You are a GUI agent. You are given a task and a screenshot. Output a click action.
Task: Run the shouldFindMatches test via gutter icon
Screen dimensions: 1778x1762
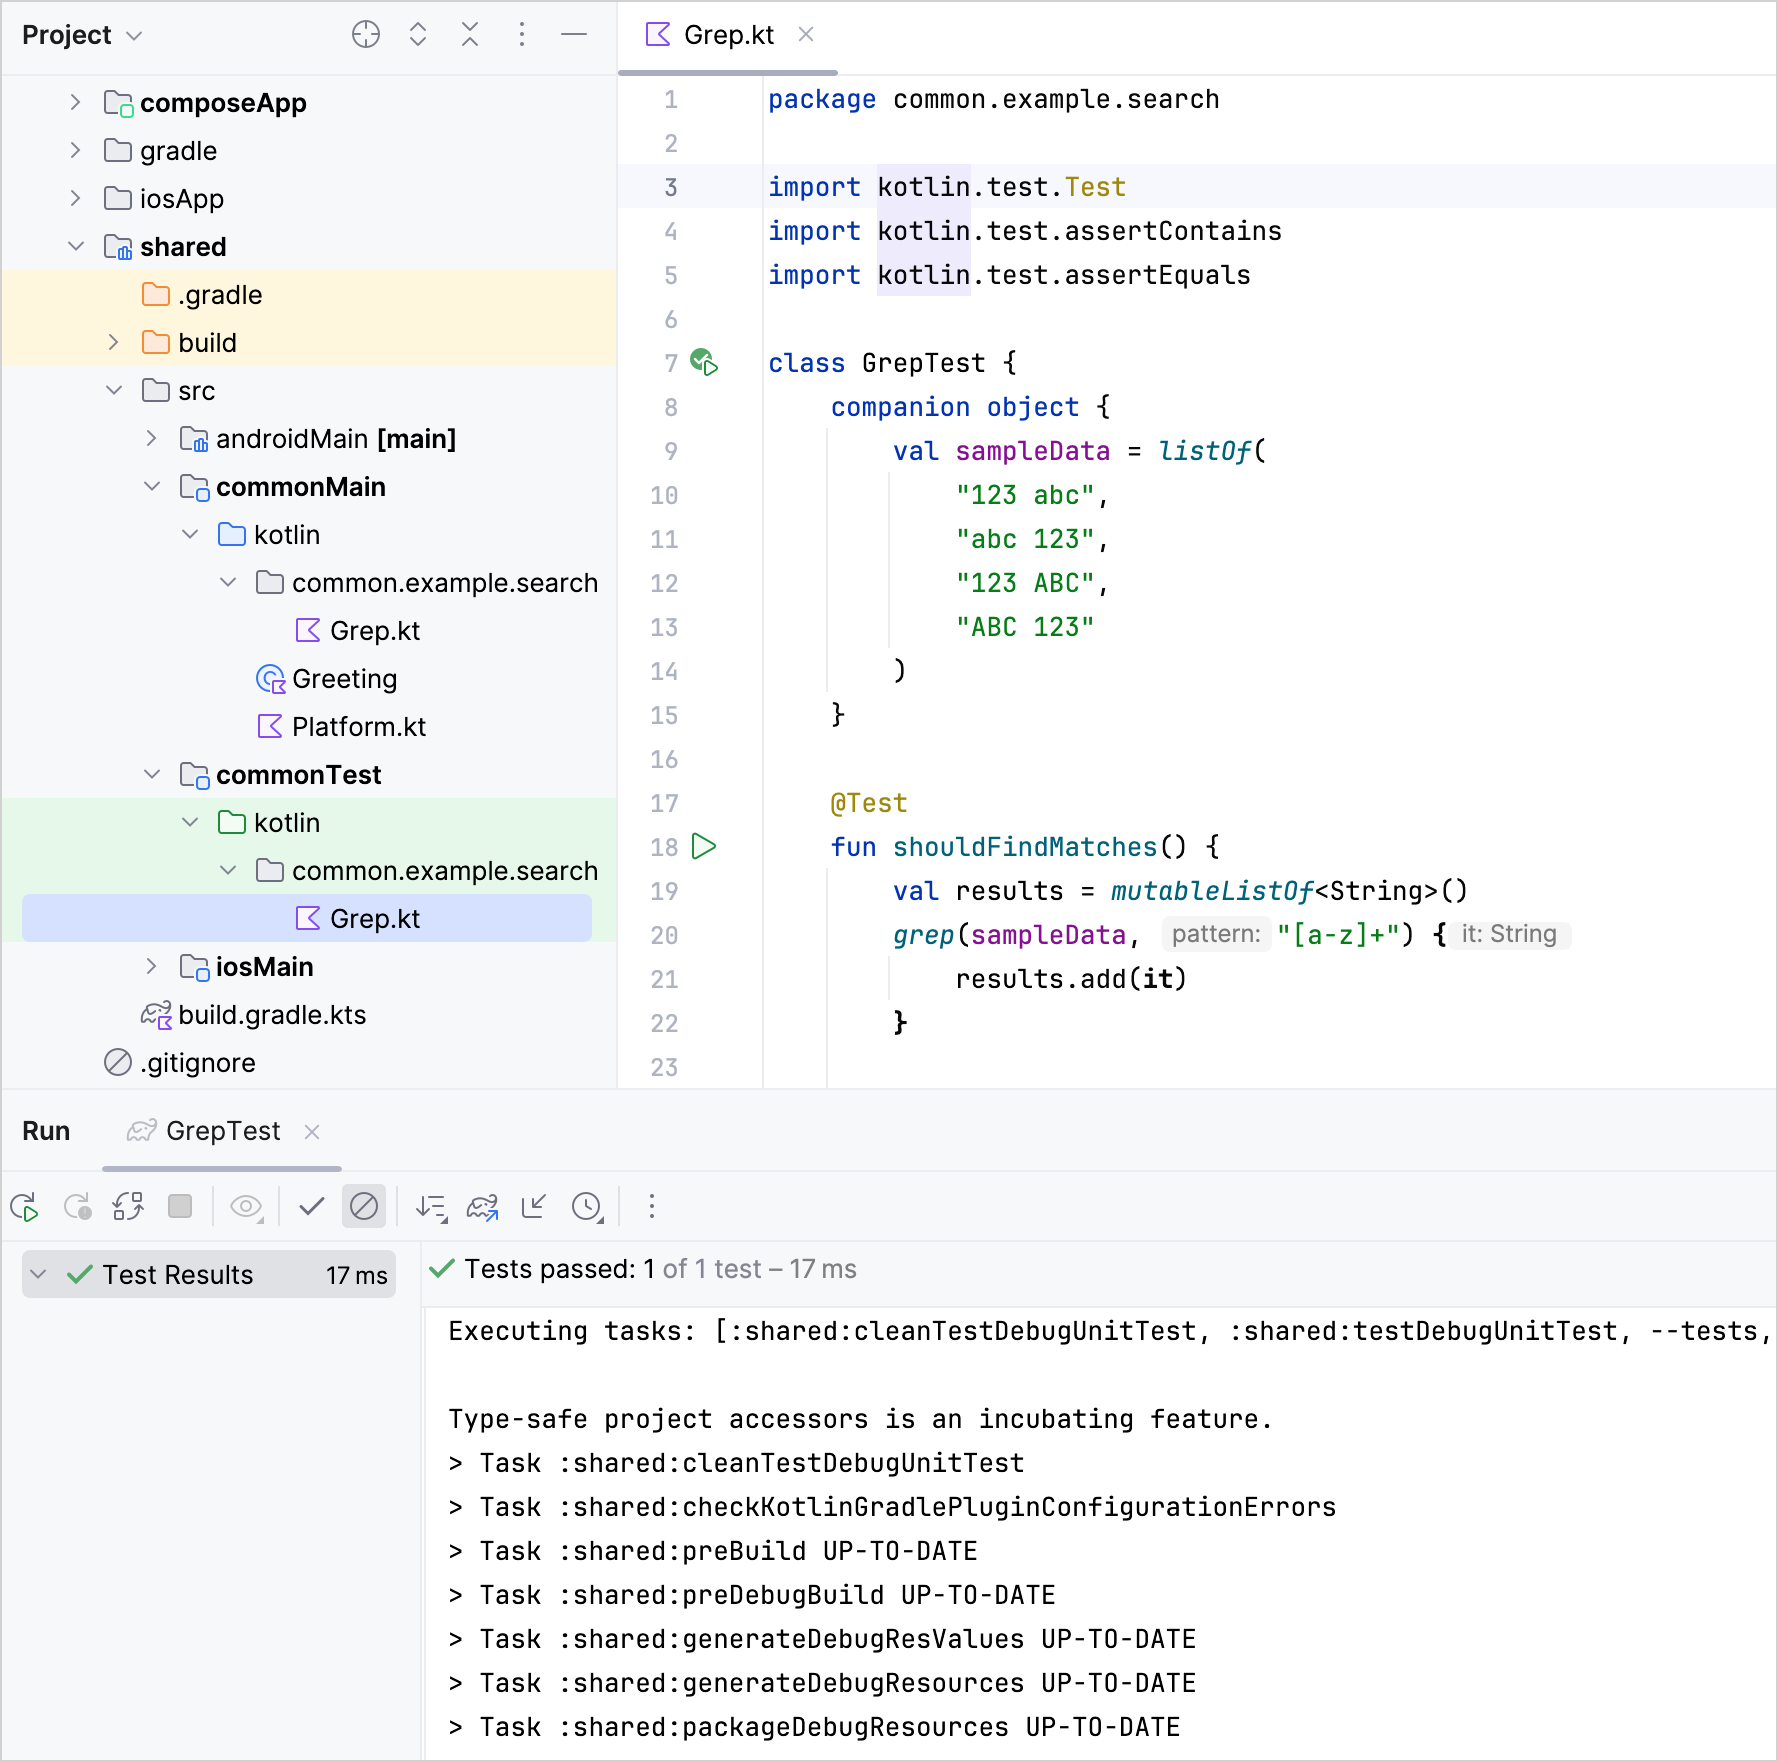[x=705, y=847]
